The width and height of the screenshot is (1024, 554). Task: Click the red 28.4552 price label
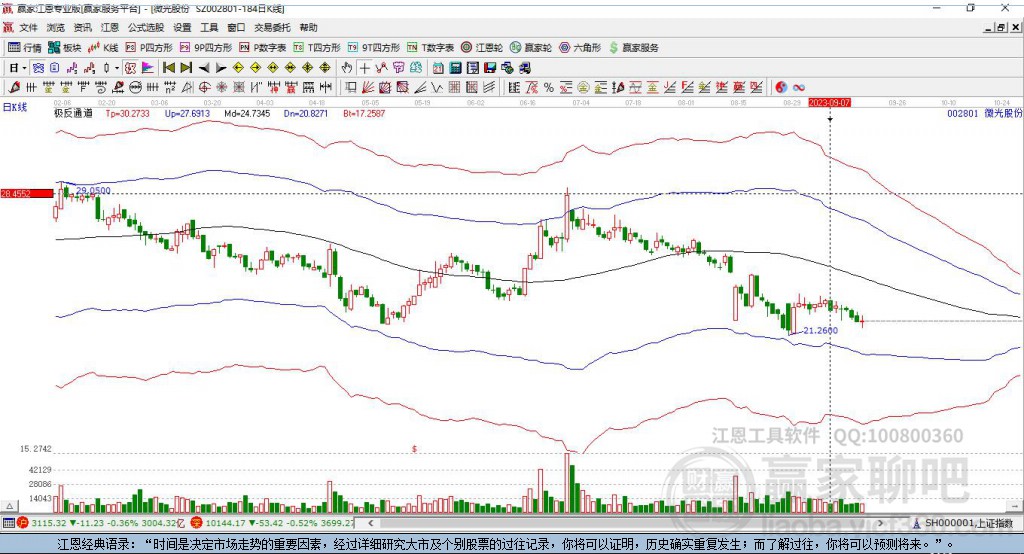click(27, 193)
